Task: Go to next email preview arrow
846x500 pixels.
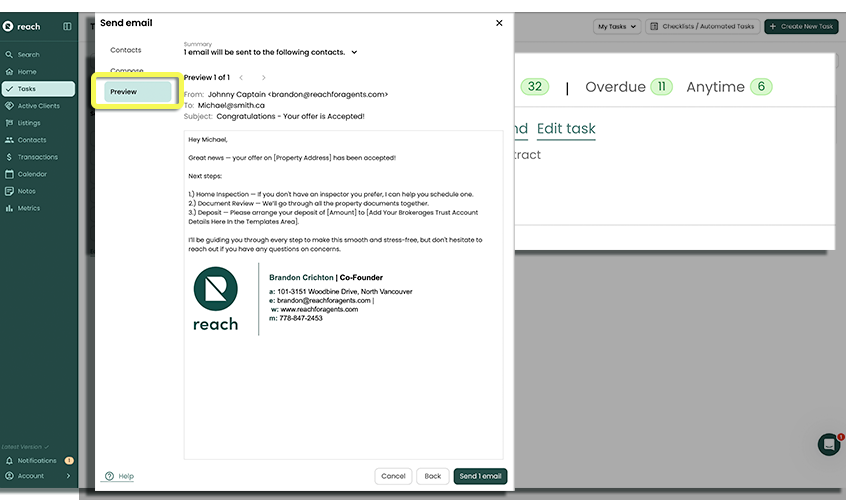Action: [x=264, y=77]
